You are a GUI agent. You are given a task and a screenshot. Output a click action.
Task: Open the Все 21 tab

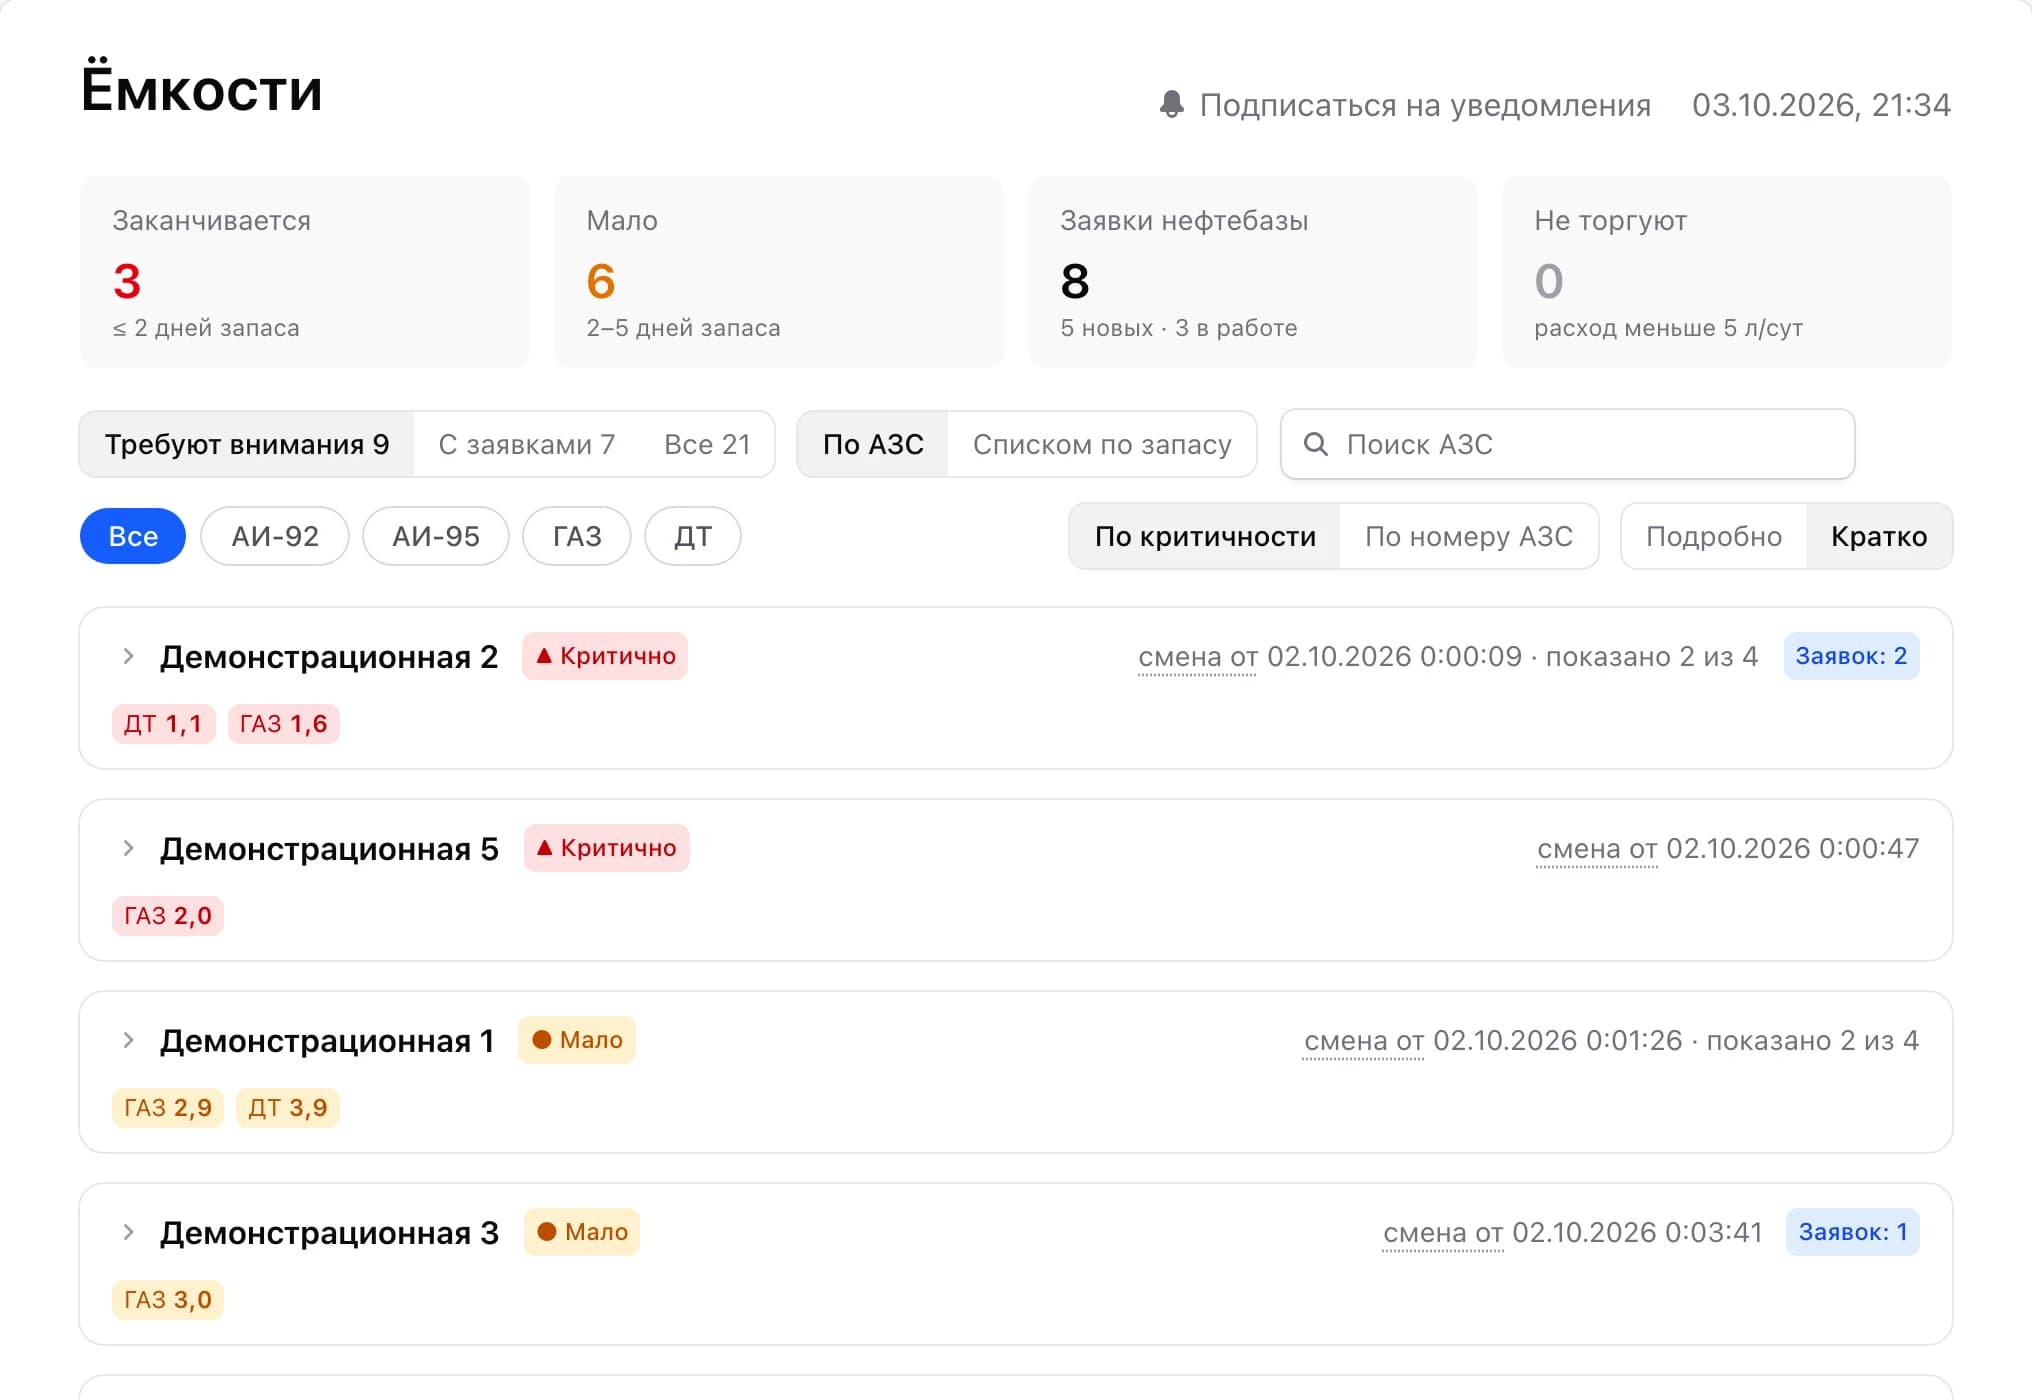tap(707, 444)
